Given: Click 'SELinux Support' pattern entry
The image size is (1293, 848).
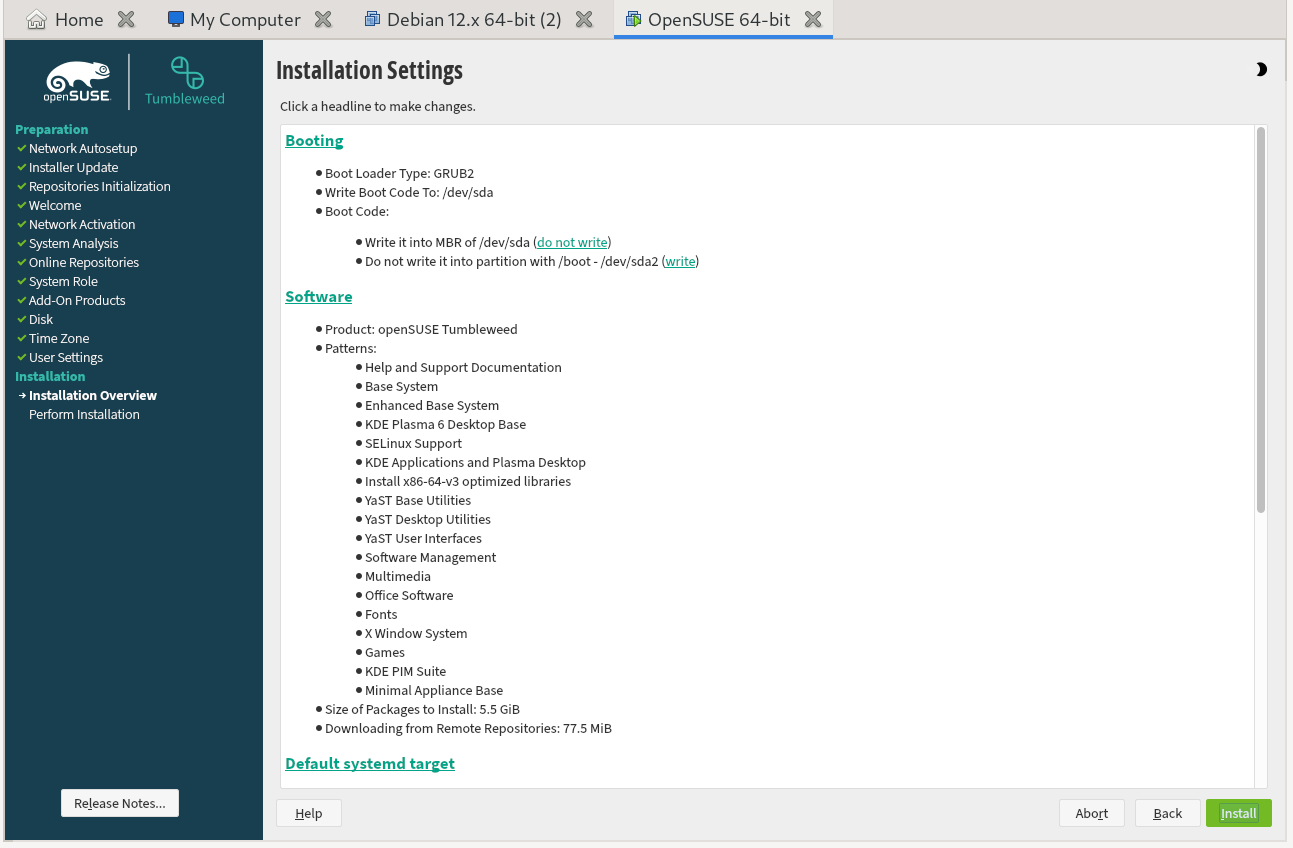Looking at the screenshot, I should (413, 444).
